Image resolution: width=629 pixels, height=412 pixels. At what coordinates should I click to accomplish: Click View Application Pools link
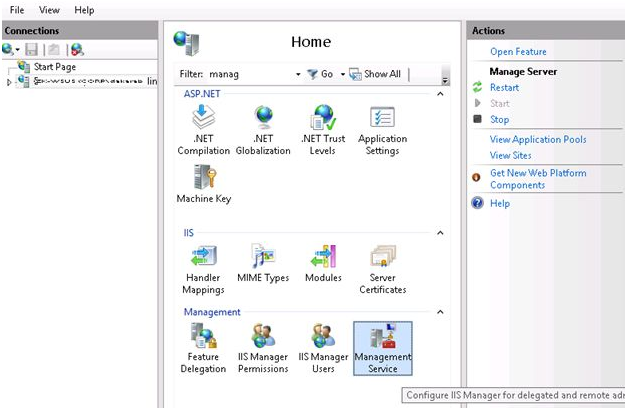[538, 139]
